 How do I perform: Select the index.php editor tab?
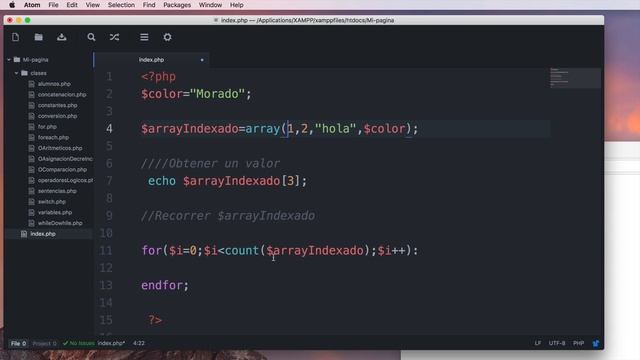tap(151, 60)
